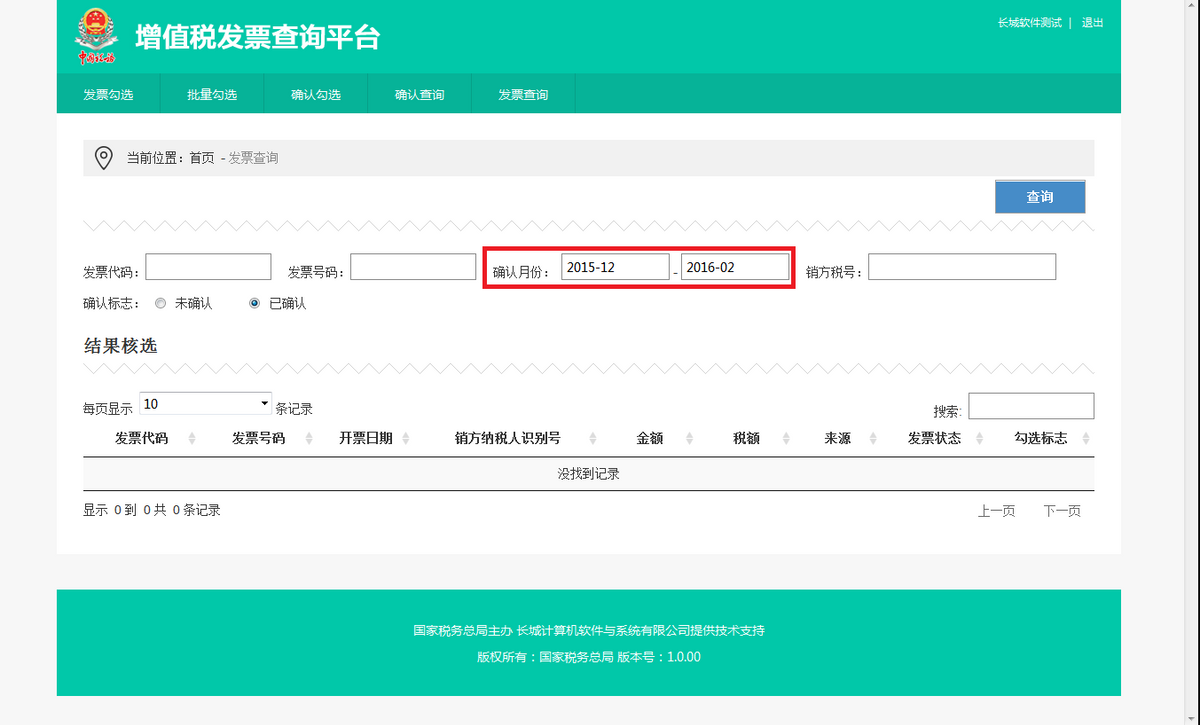Select the 未确认 radio button
This screenshot has height=725, width=1200.
click(x=160, y=303)
